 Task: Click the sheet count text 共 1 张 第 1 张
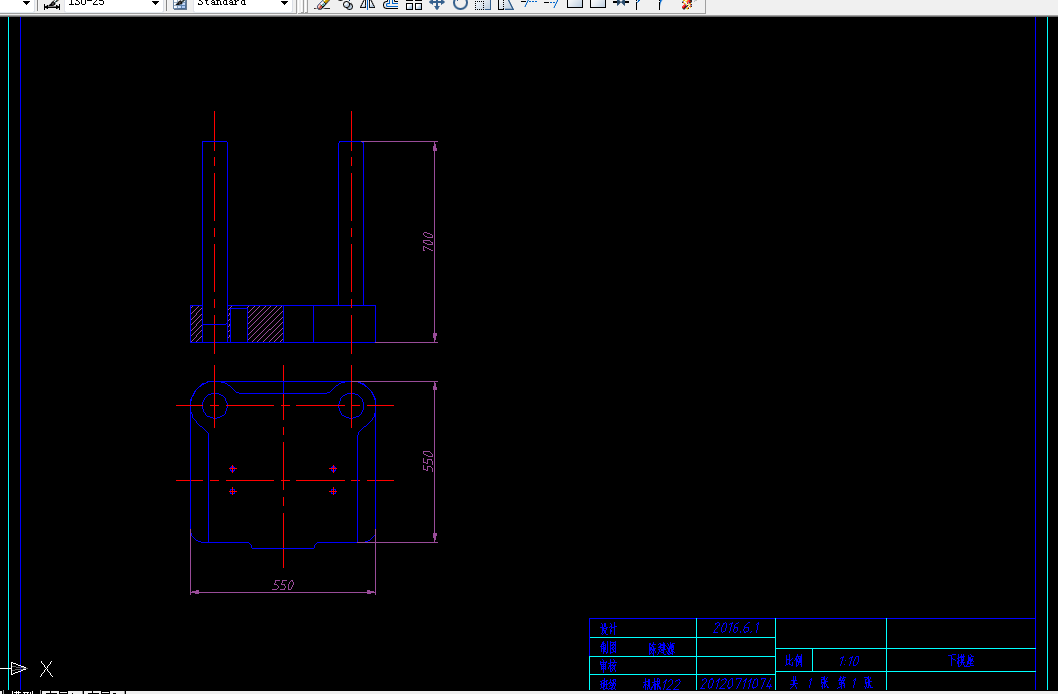point(831,683)
